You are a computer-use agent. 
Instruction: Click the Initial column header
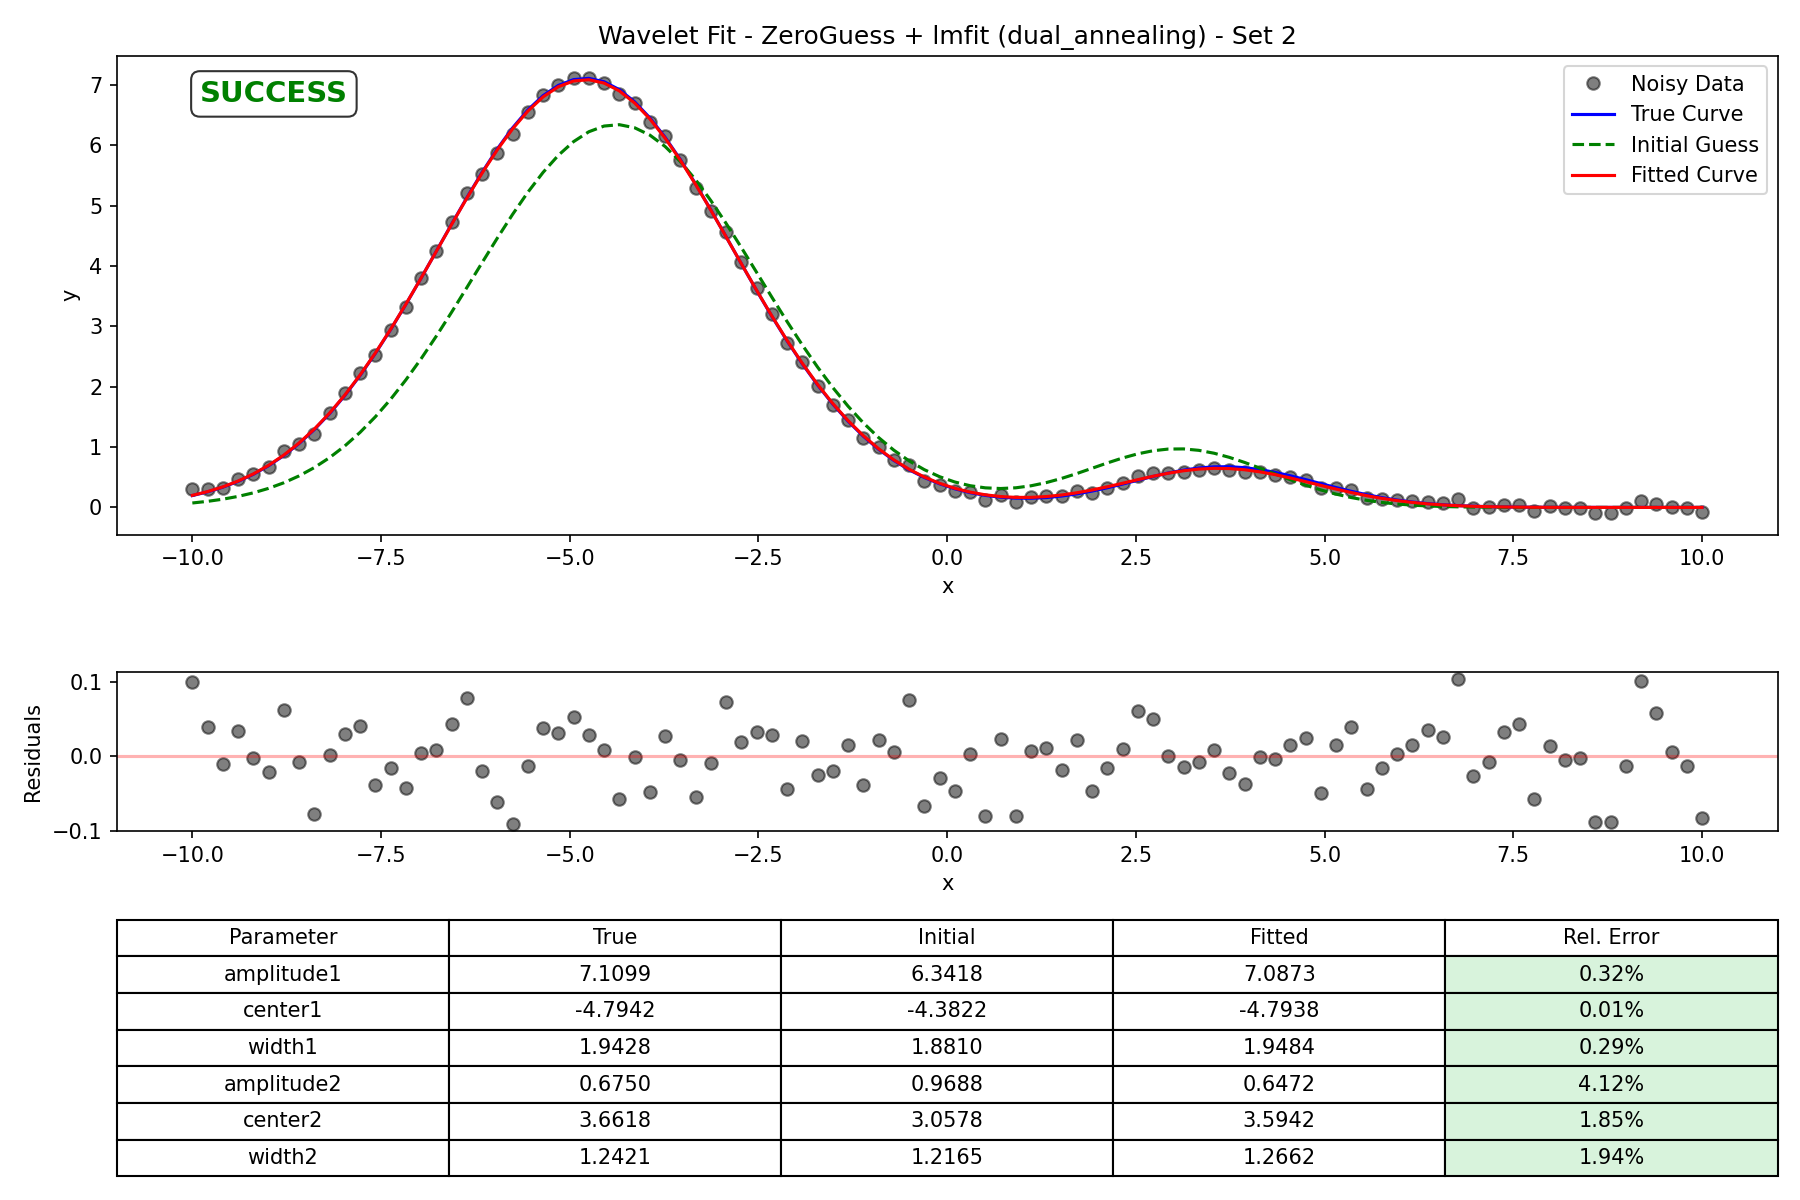tap(947, 938)
